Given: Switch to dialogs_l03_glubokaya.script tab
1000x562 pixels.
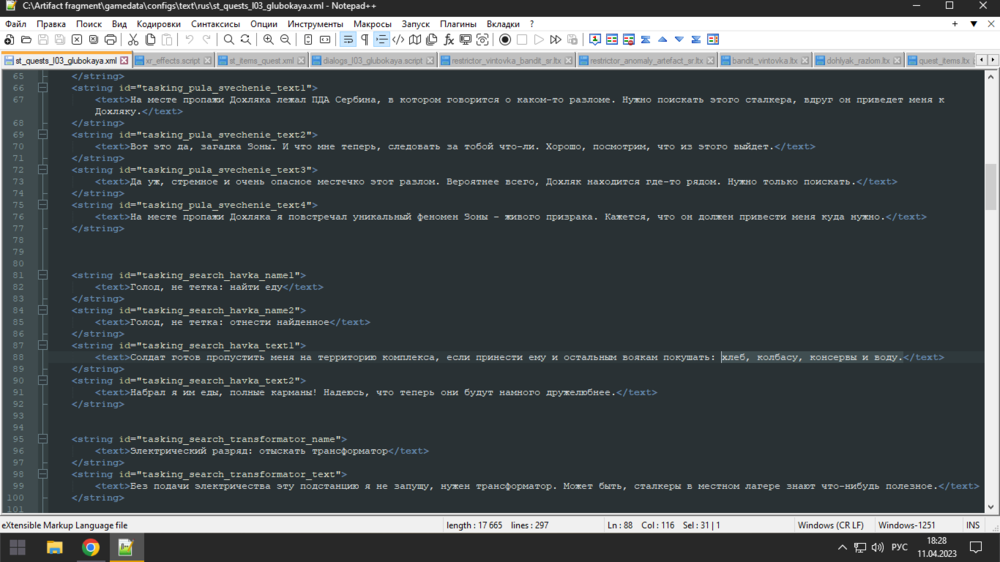Looking at the screenshot, I should (372, 61).
